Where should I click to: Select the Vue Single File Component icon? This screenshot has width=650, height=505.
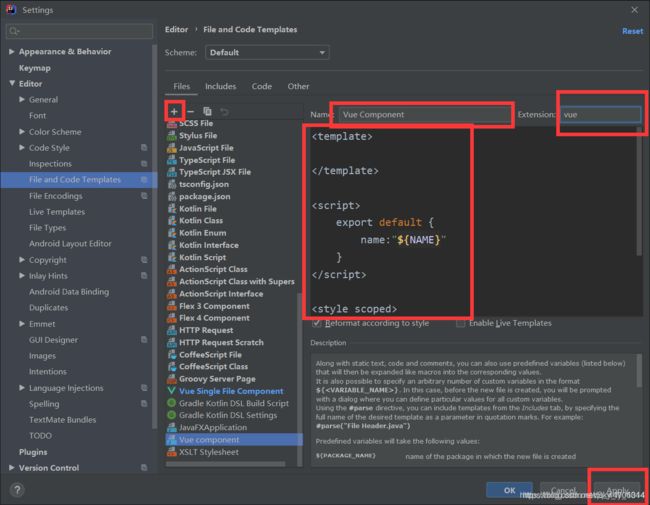tap(172, 391)
